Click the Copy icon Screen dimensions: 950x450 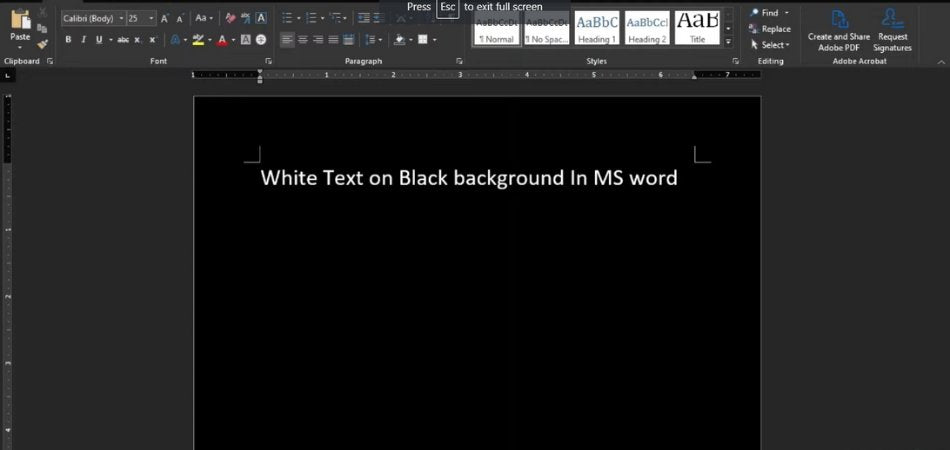[x=42, y=28]
